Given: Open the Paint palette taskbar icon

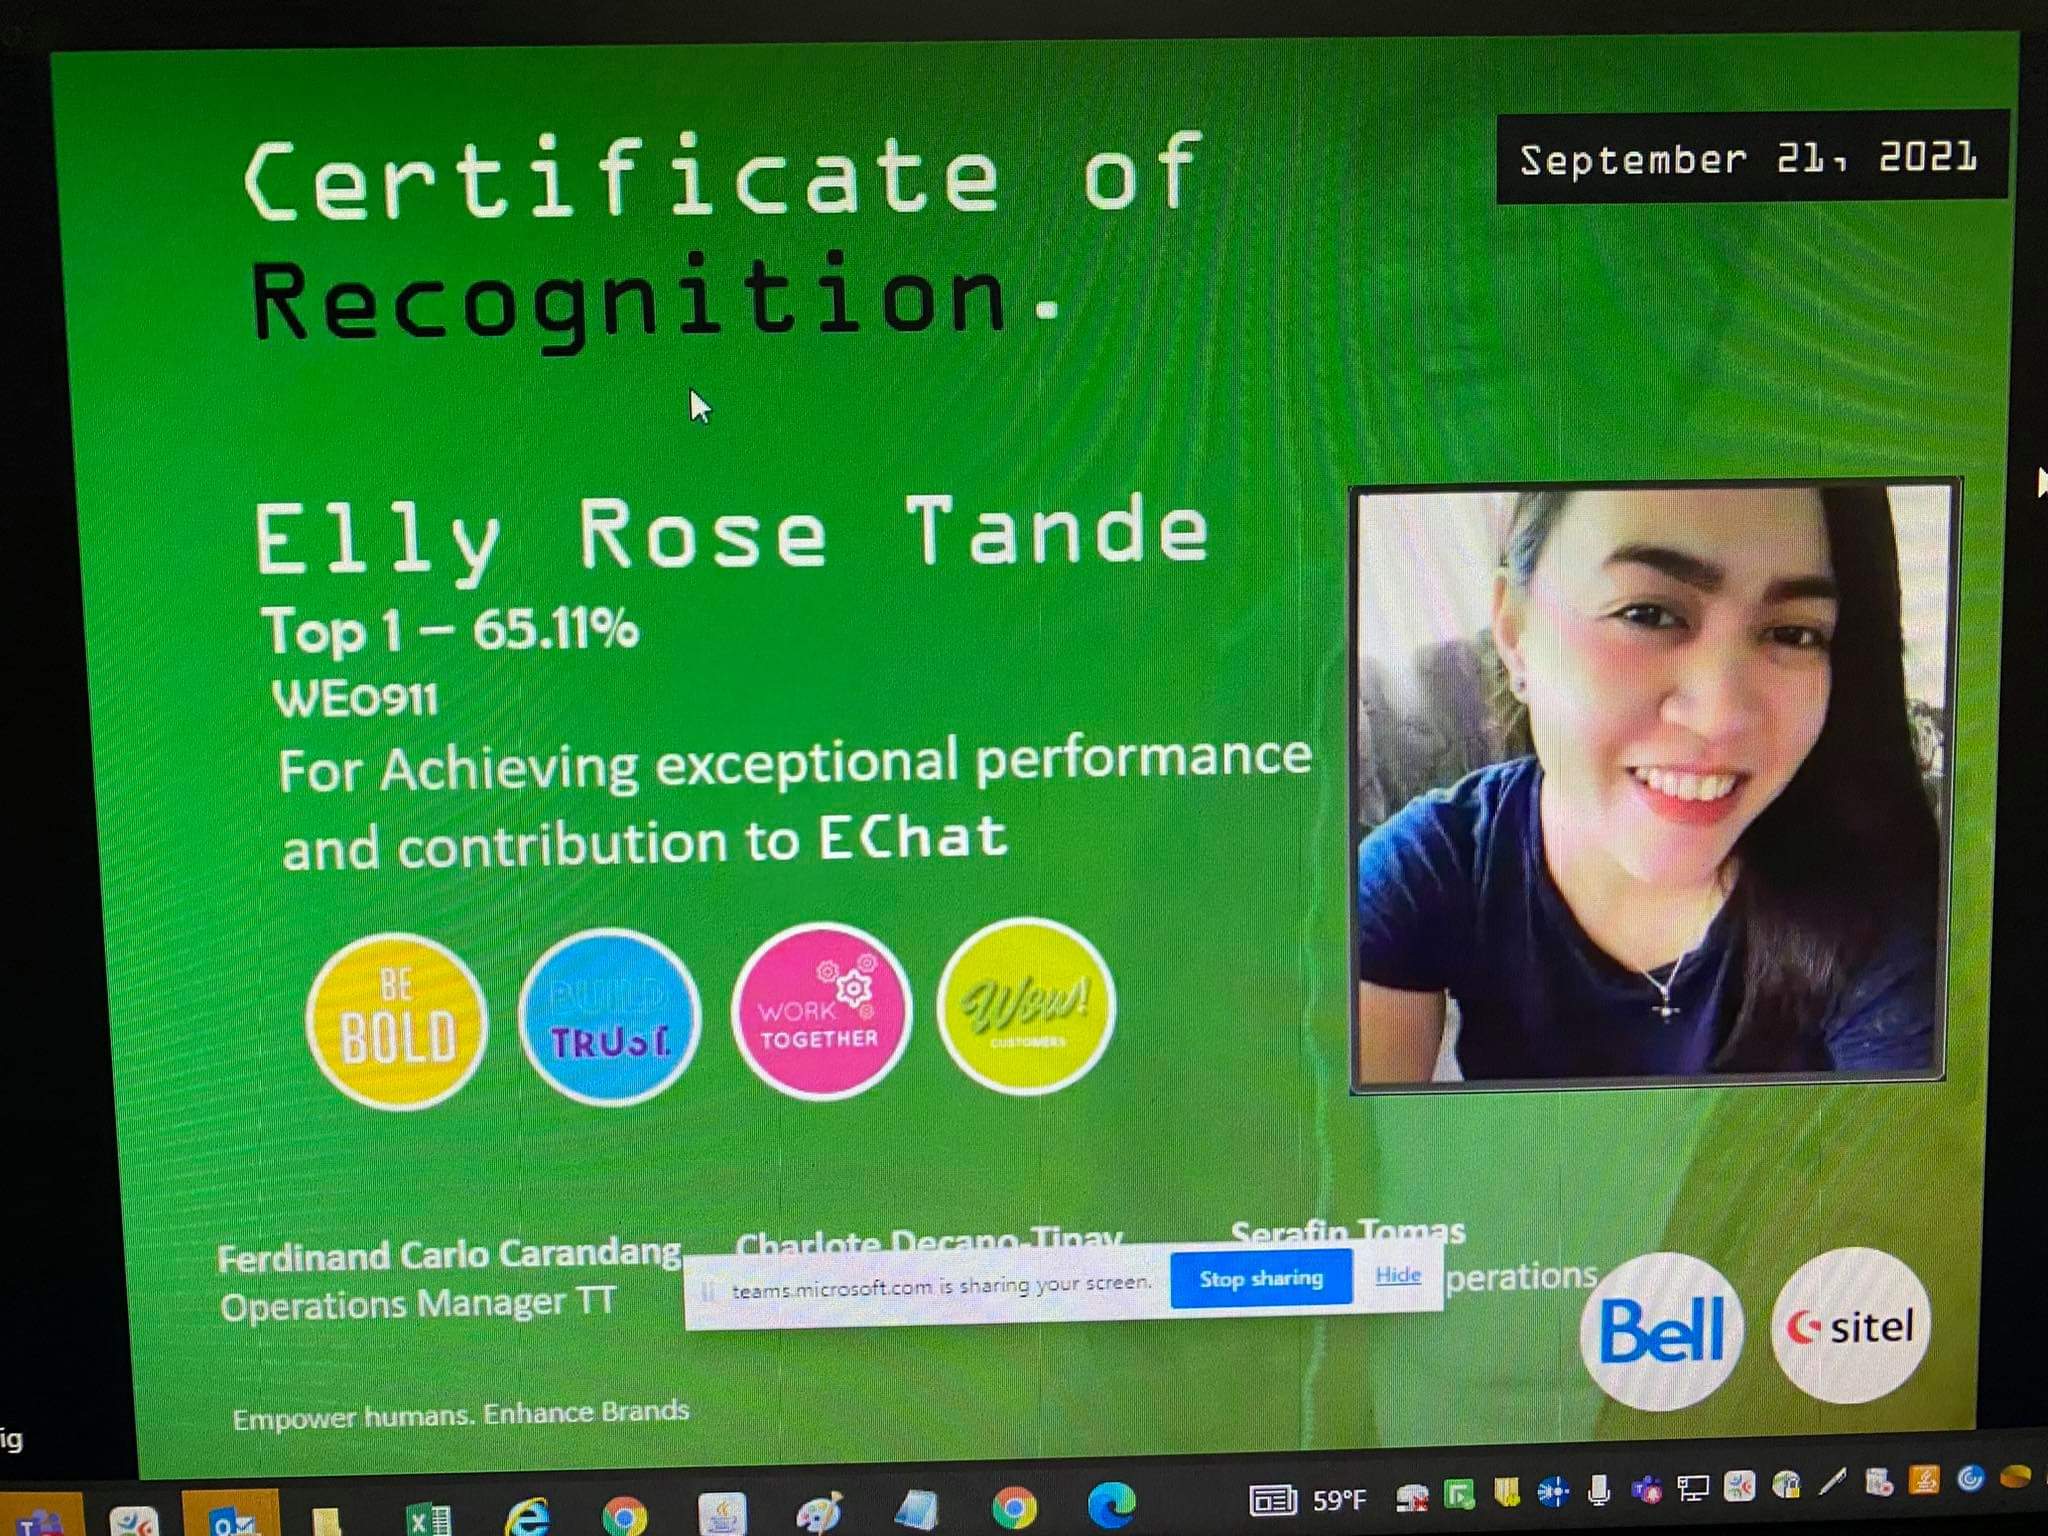Looking at the screenshot, I should pyautogui.click(x=819, y=1514).
